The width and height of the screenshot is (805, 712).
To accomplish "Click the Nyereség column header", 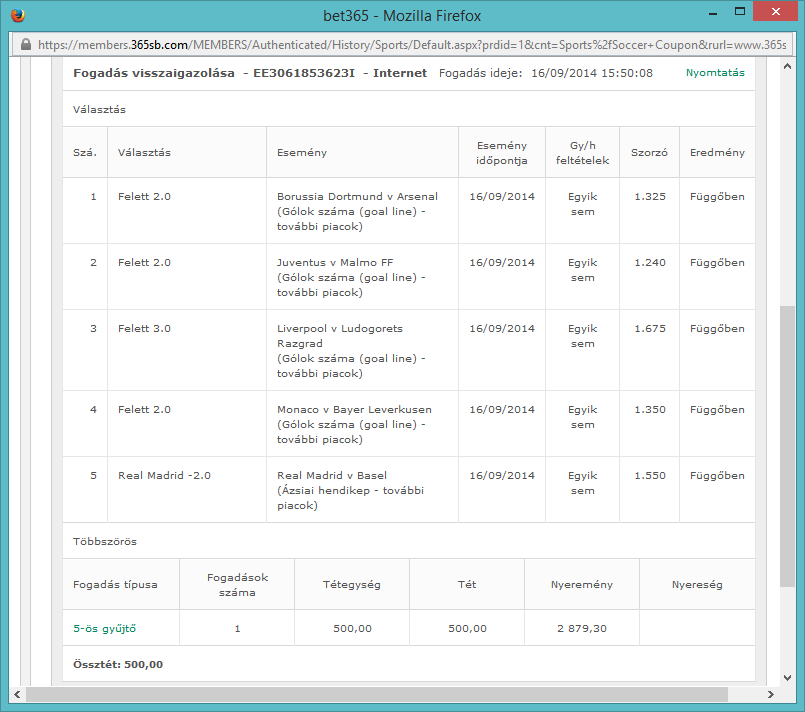I will 697,585.
